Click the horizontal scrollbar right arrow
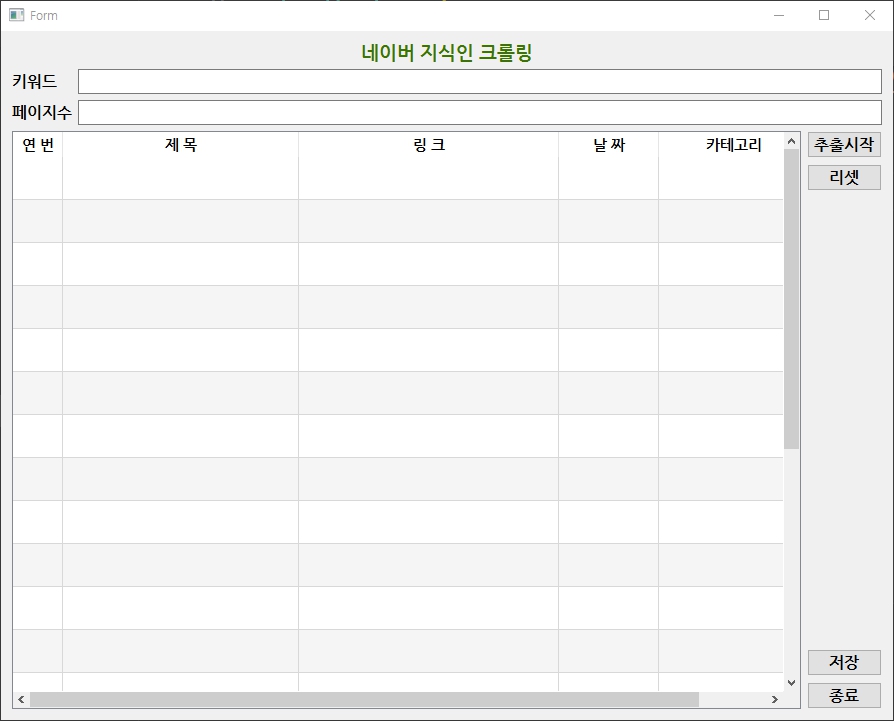Image resolution: width=894 pixels, height=721 pixels. (x=774, y=699)
